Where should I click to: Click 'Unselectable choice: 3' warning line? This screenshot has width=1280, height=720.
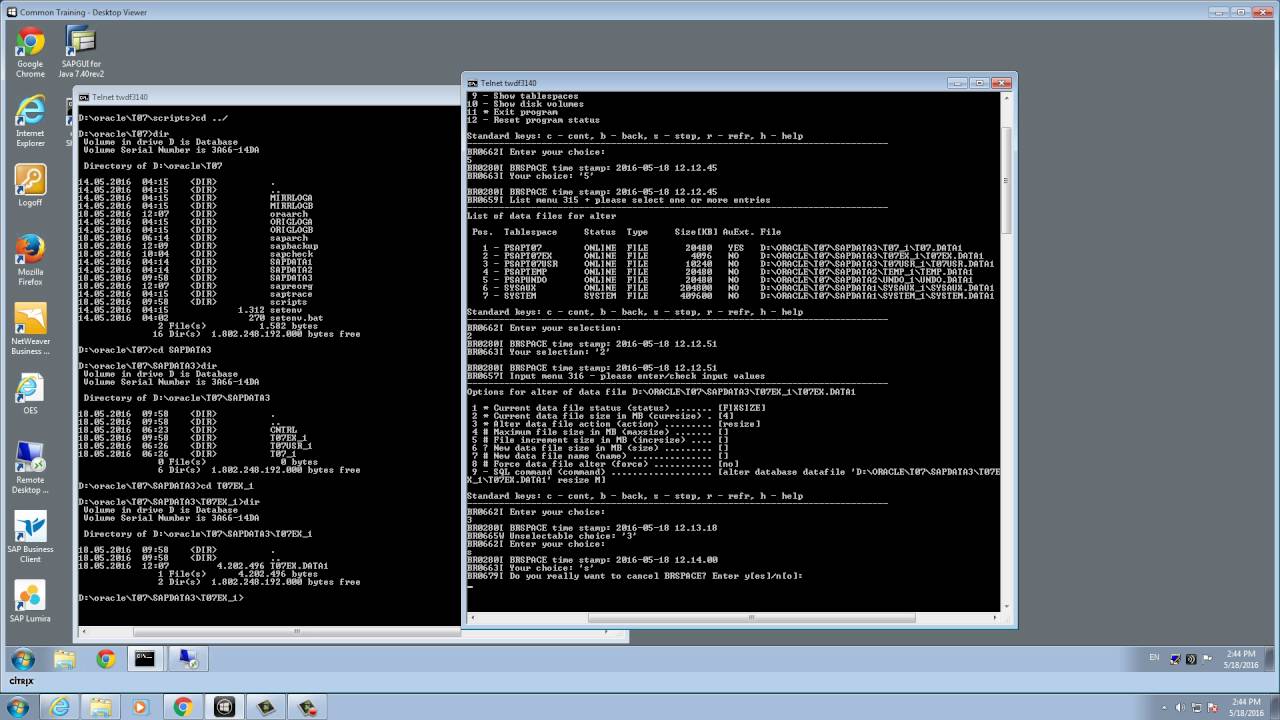pyautogui.click(x=552, y=536)
